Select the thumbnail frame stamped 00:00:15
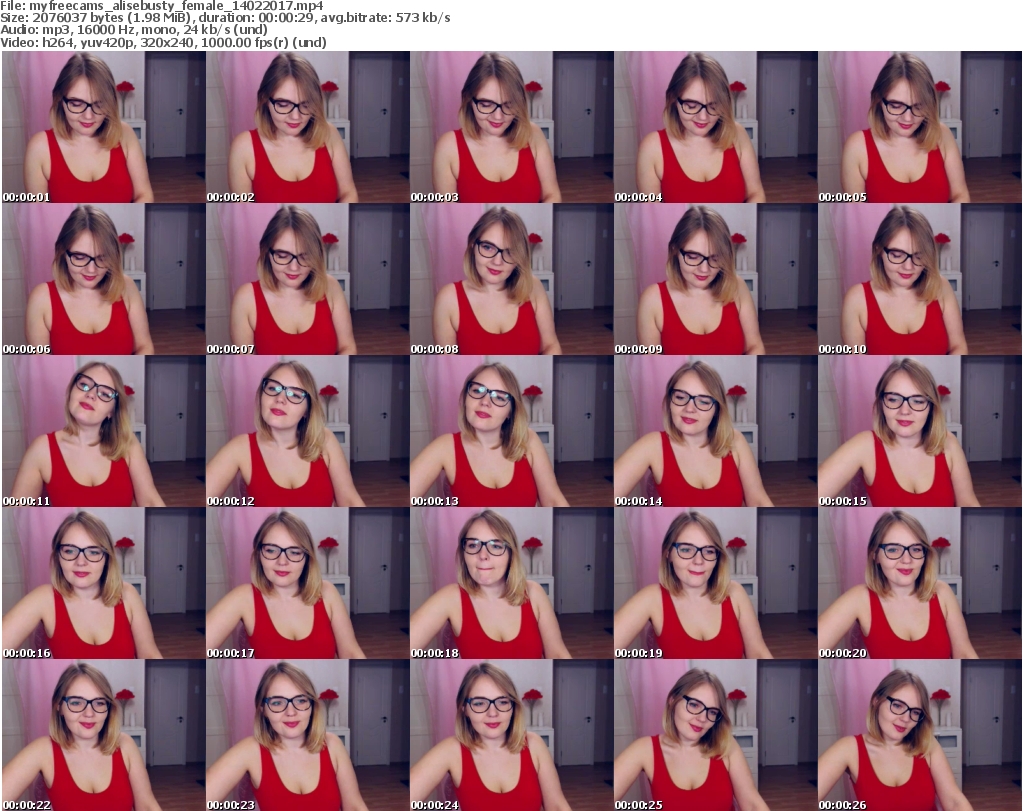 (920, 431)
